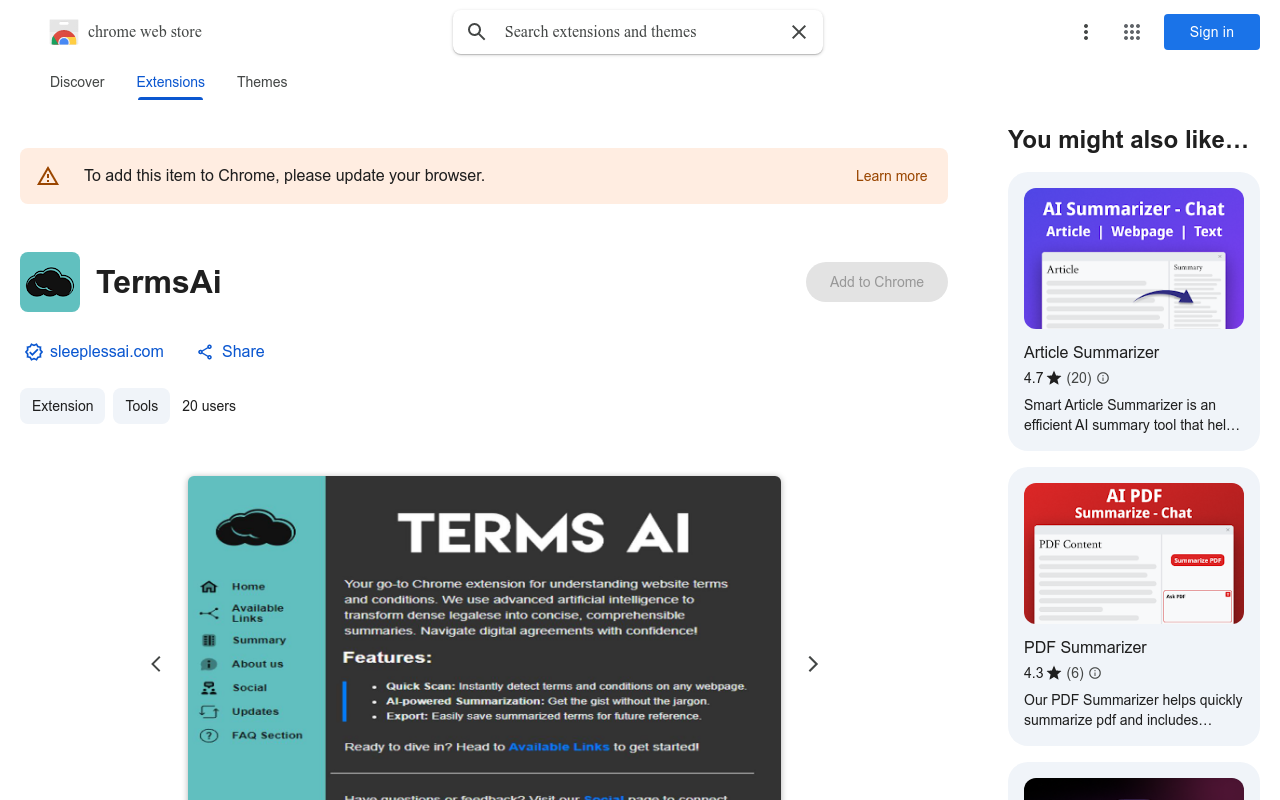Image resolution: width=1280 pixels, height=800 pixels.
Task: Go to previous screenshot with left arrow
Action: point(156,664)
